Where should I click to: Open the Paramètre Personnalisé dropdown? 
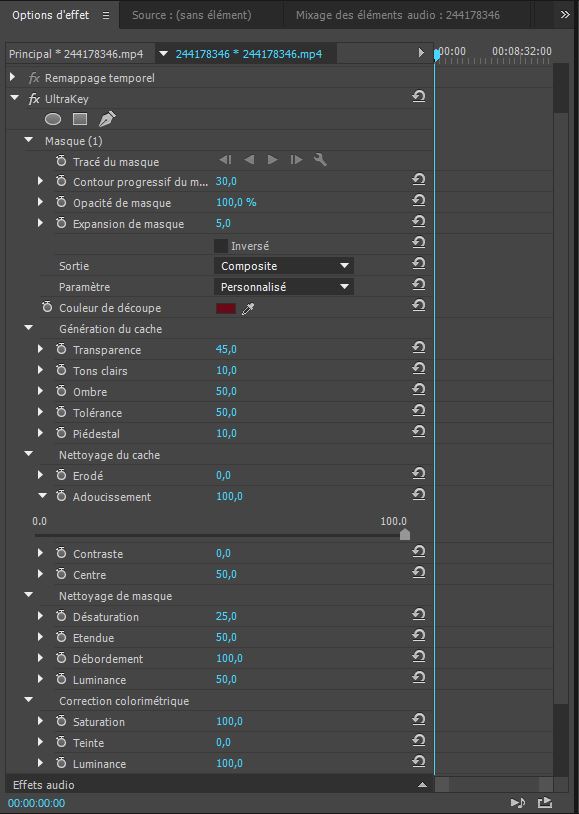tap(284, 287)
